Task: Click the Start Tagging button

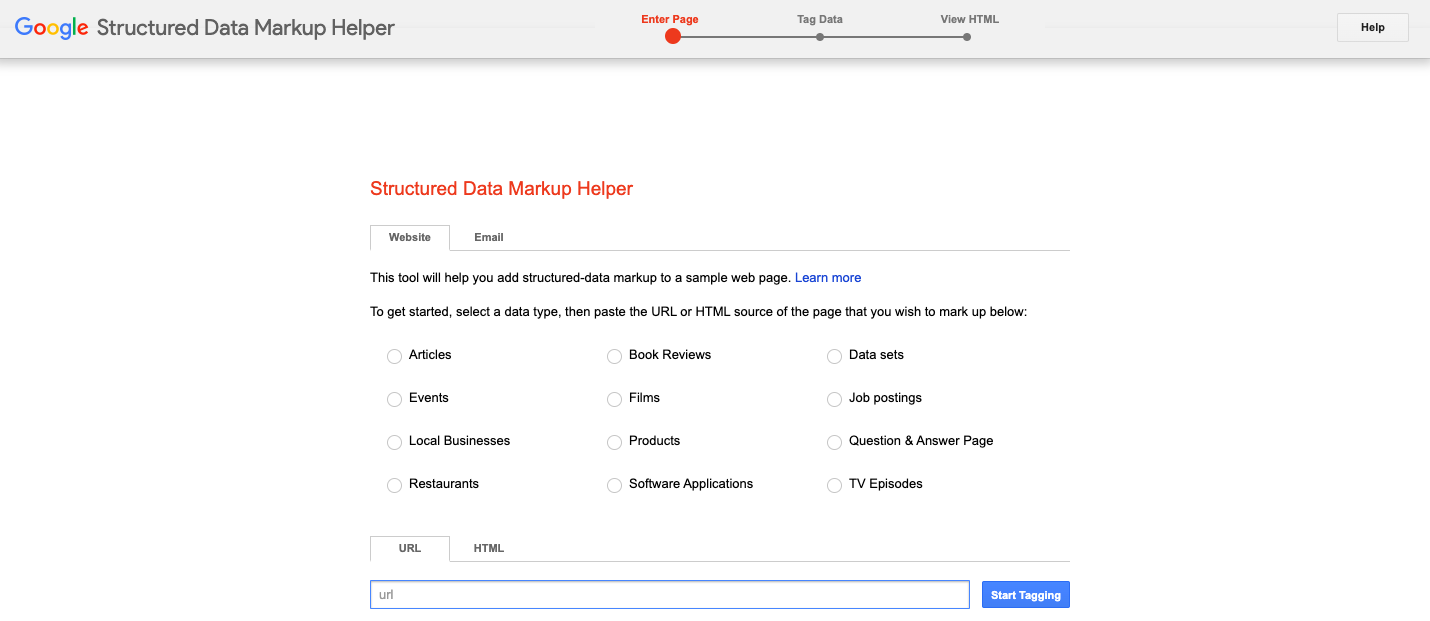Action: 1026,595
